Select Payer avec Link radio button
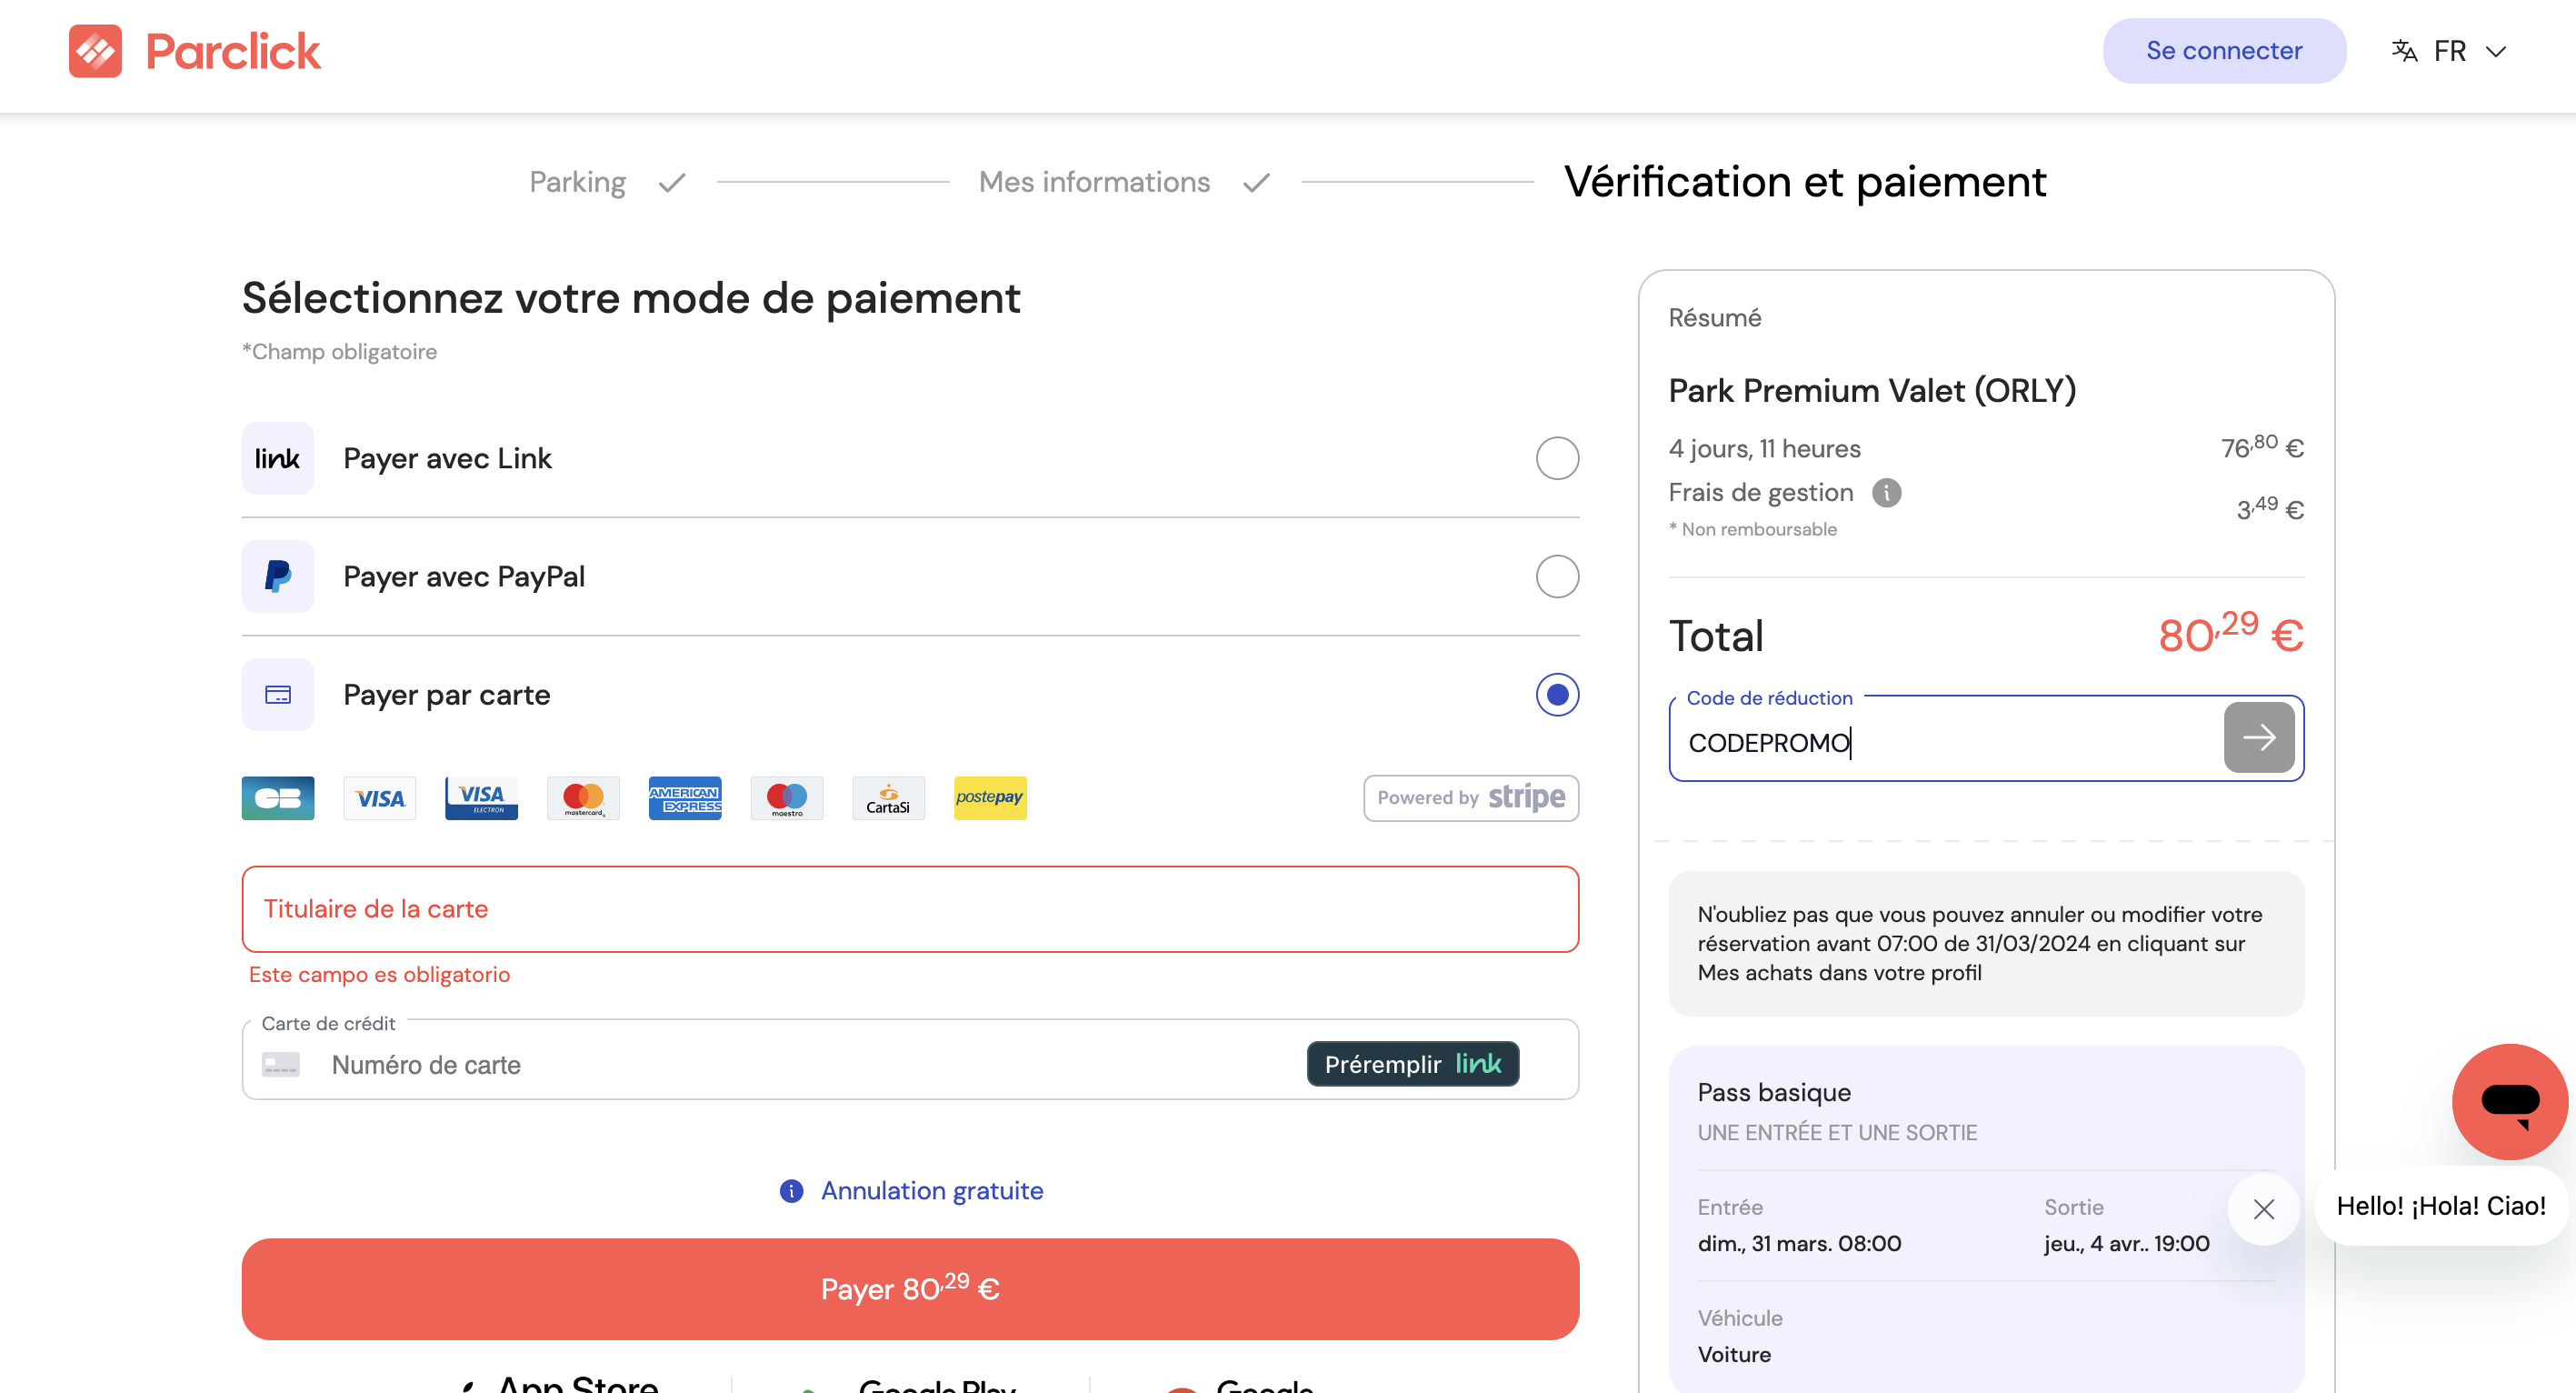 (1557, 459)
